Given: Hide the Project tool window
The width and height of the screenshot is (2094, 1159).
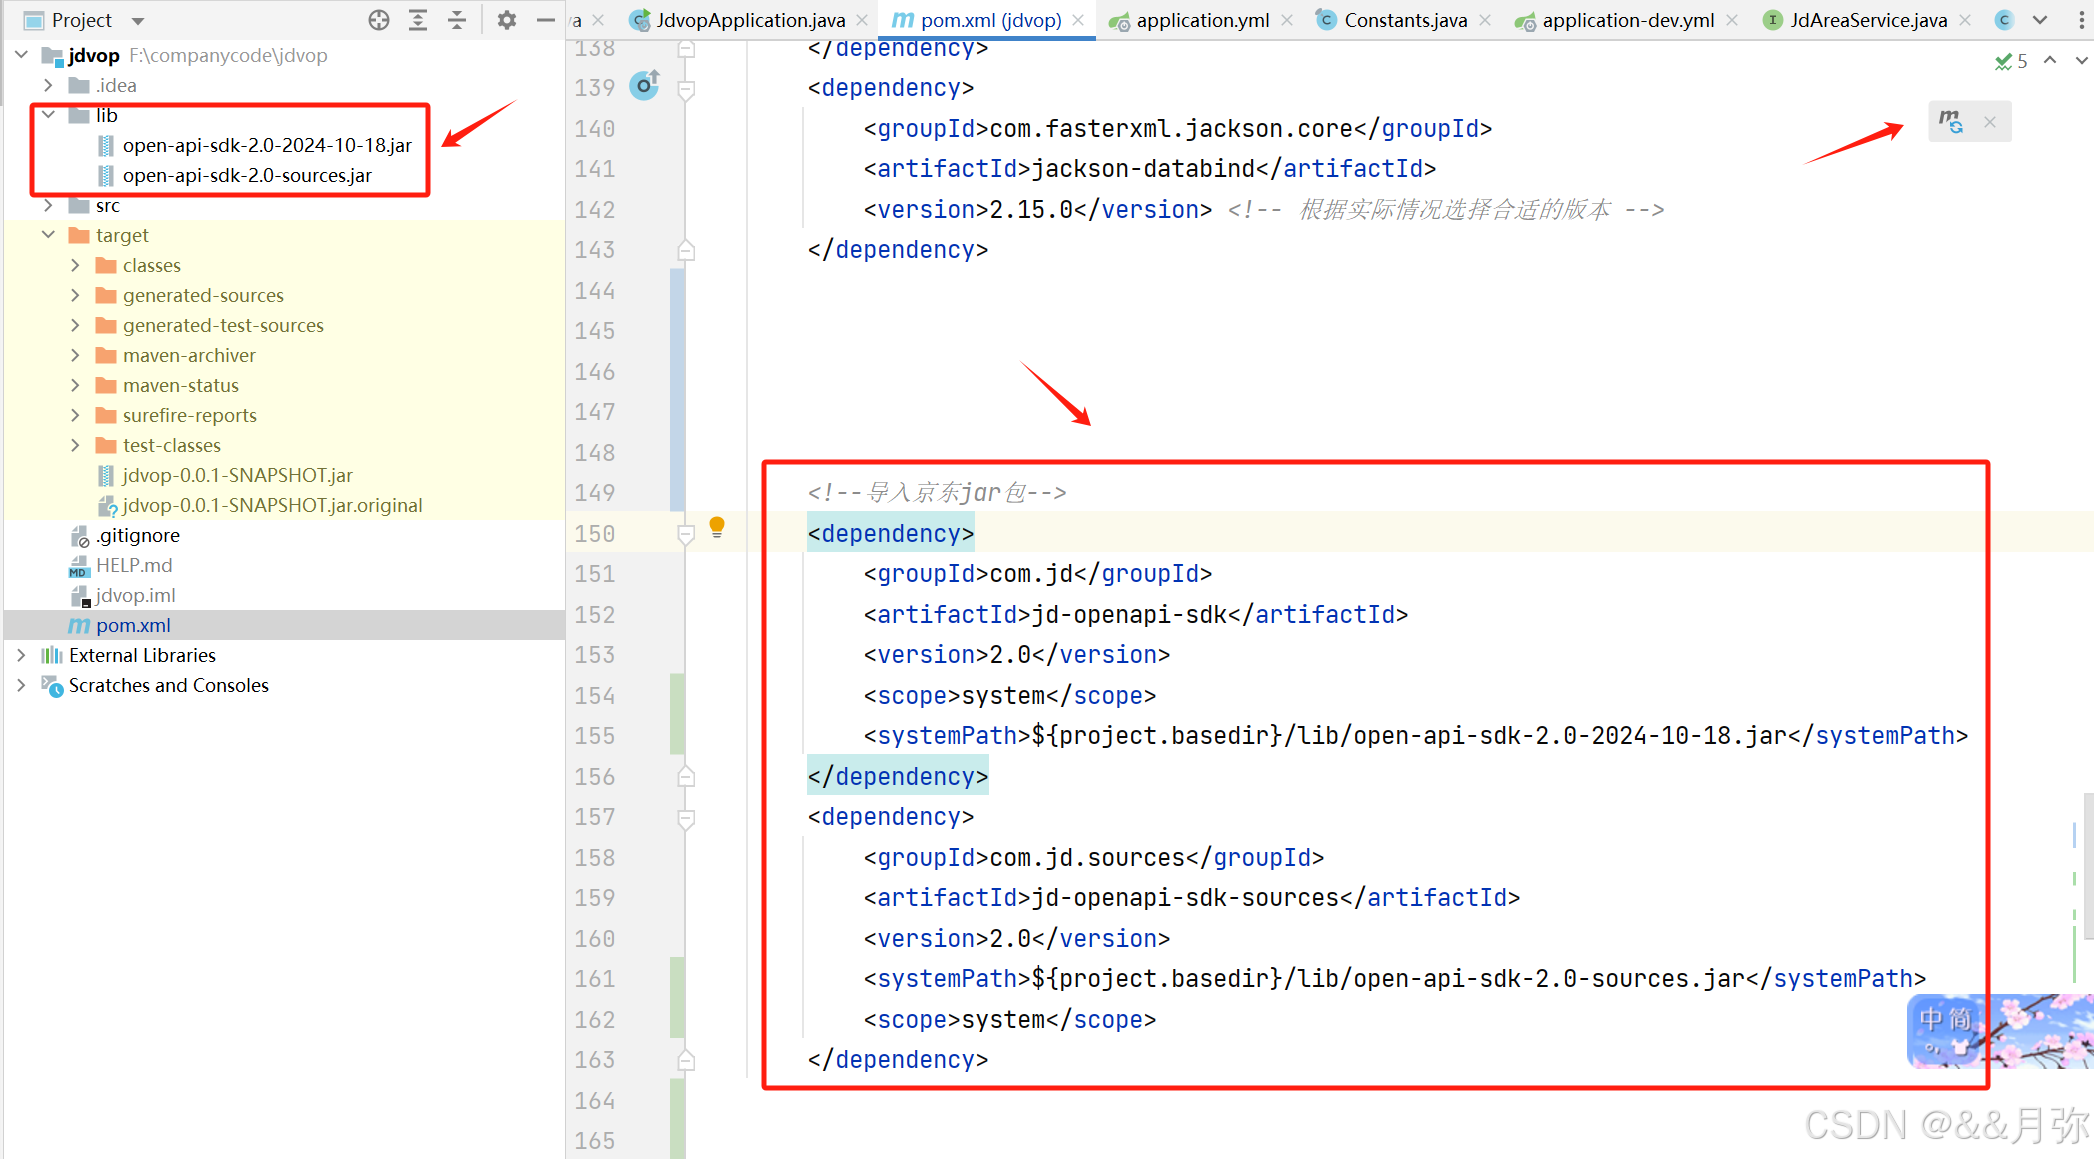Looking at the screenshot, I should pos(545,20).
